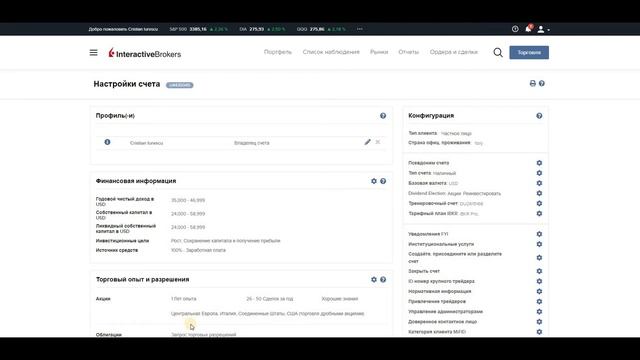Open gear for Привлечение трейдеров
The height and width of the screenshot is (360, 640).
[x=539, y=301]
